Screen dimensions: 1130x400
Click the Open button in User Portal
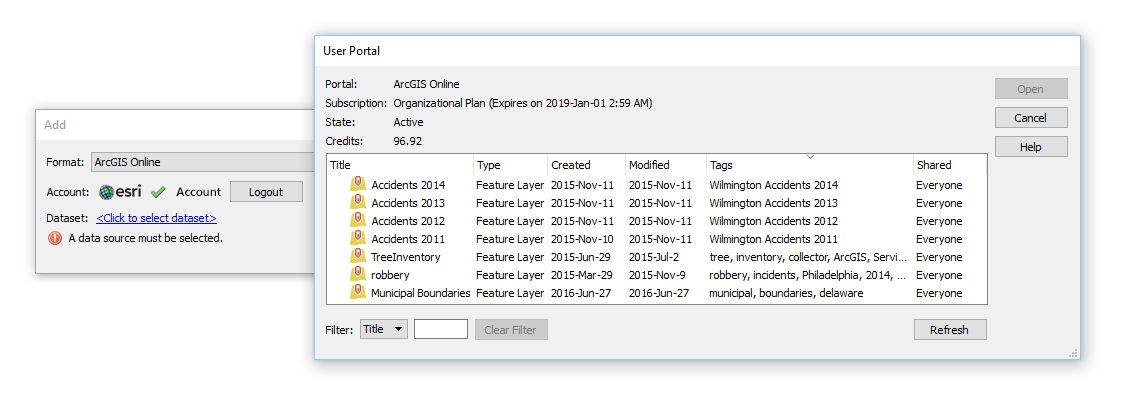tap(1031, 89)
